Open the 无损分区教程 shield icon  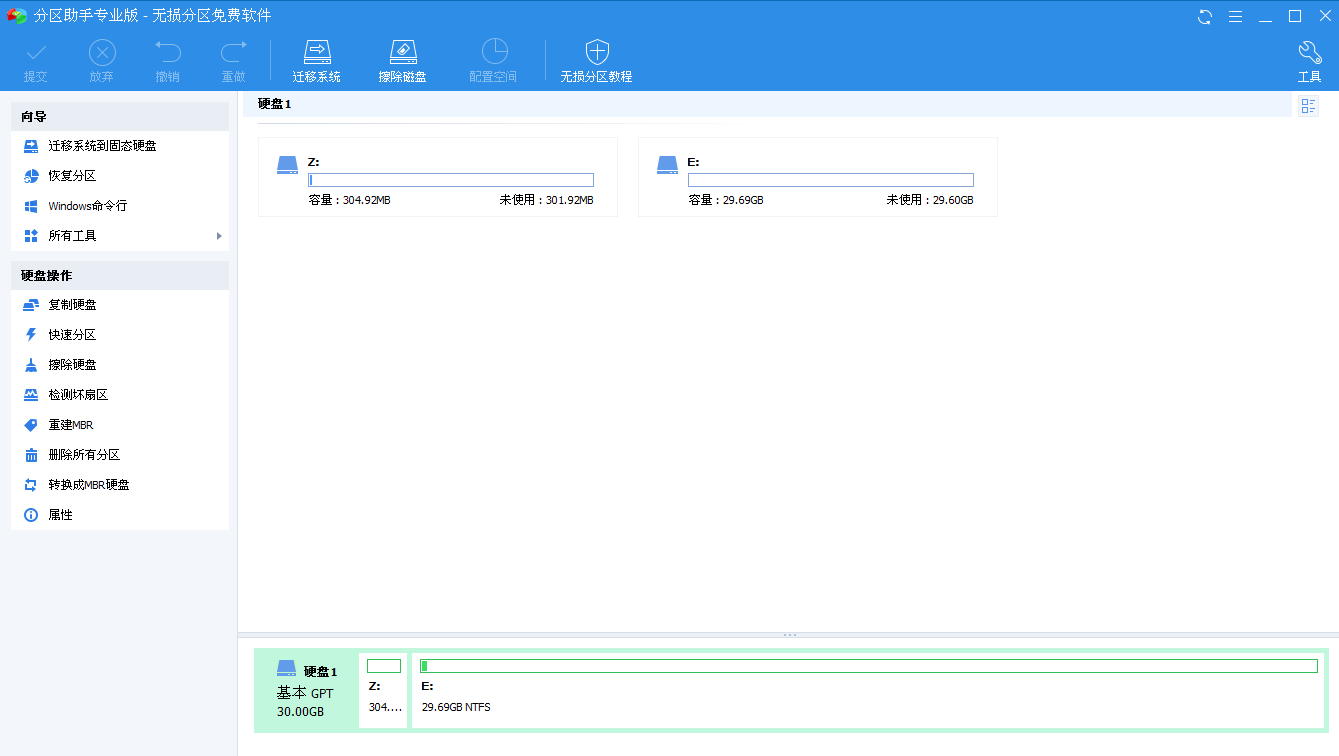[597, 53]
